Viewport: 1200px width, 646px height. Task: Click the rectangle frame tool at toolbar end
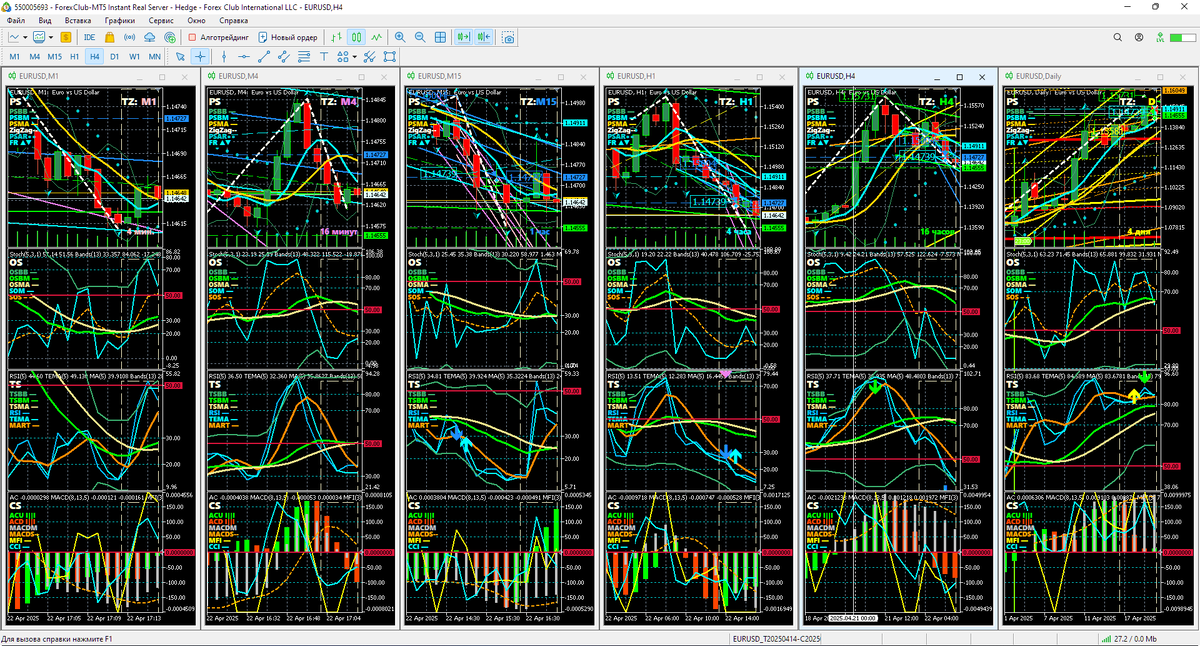390,57
